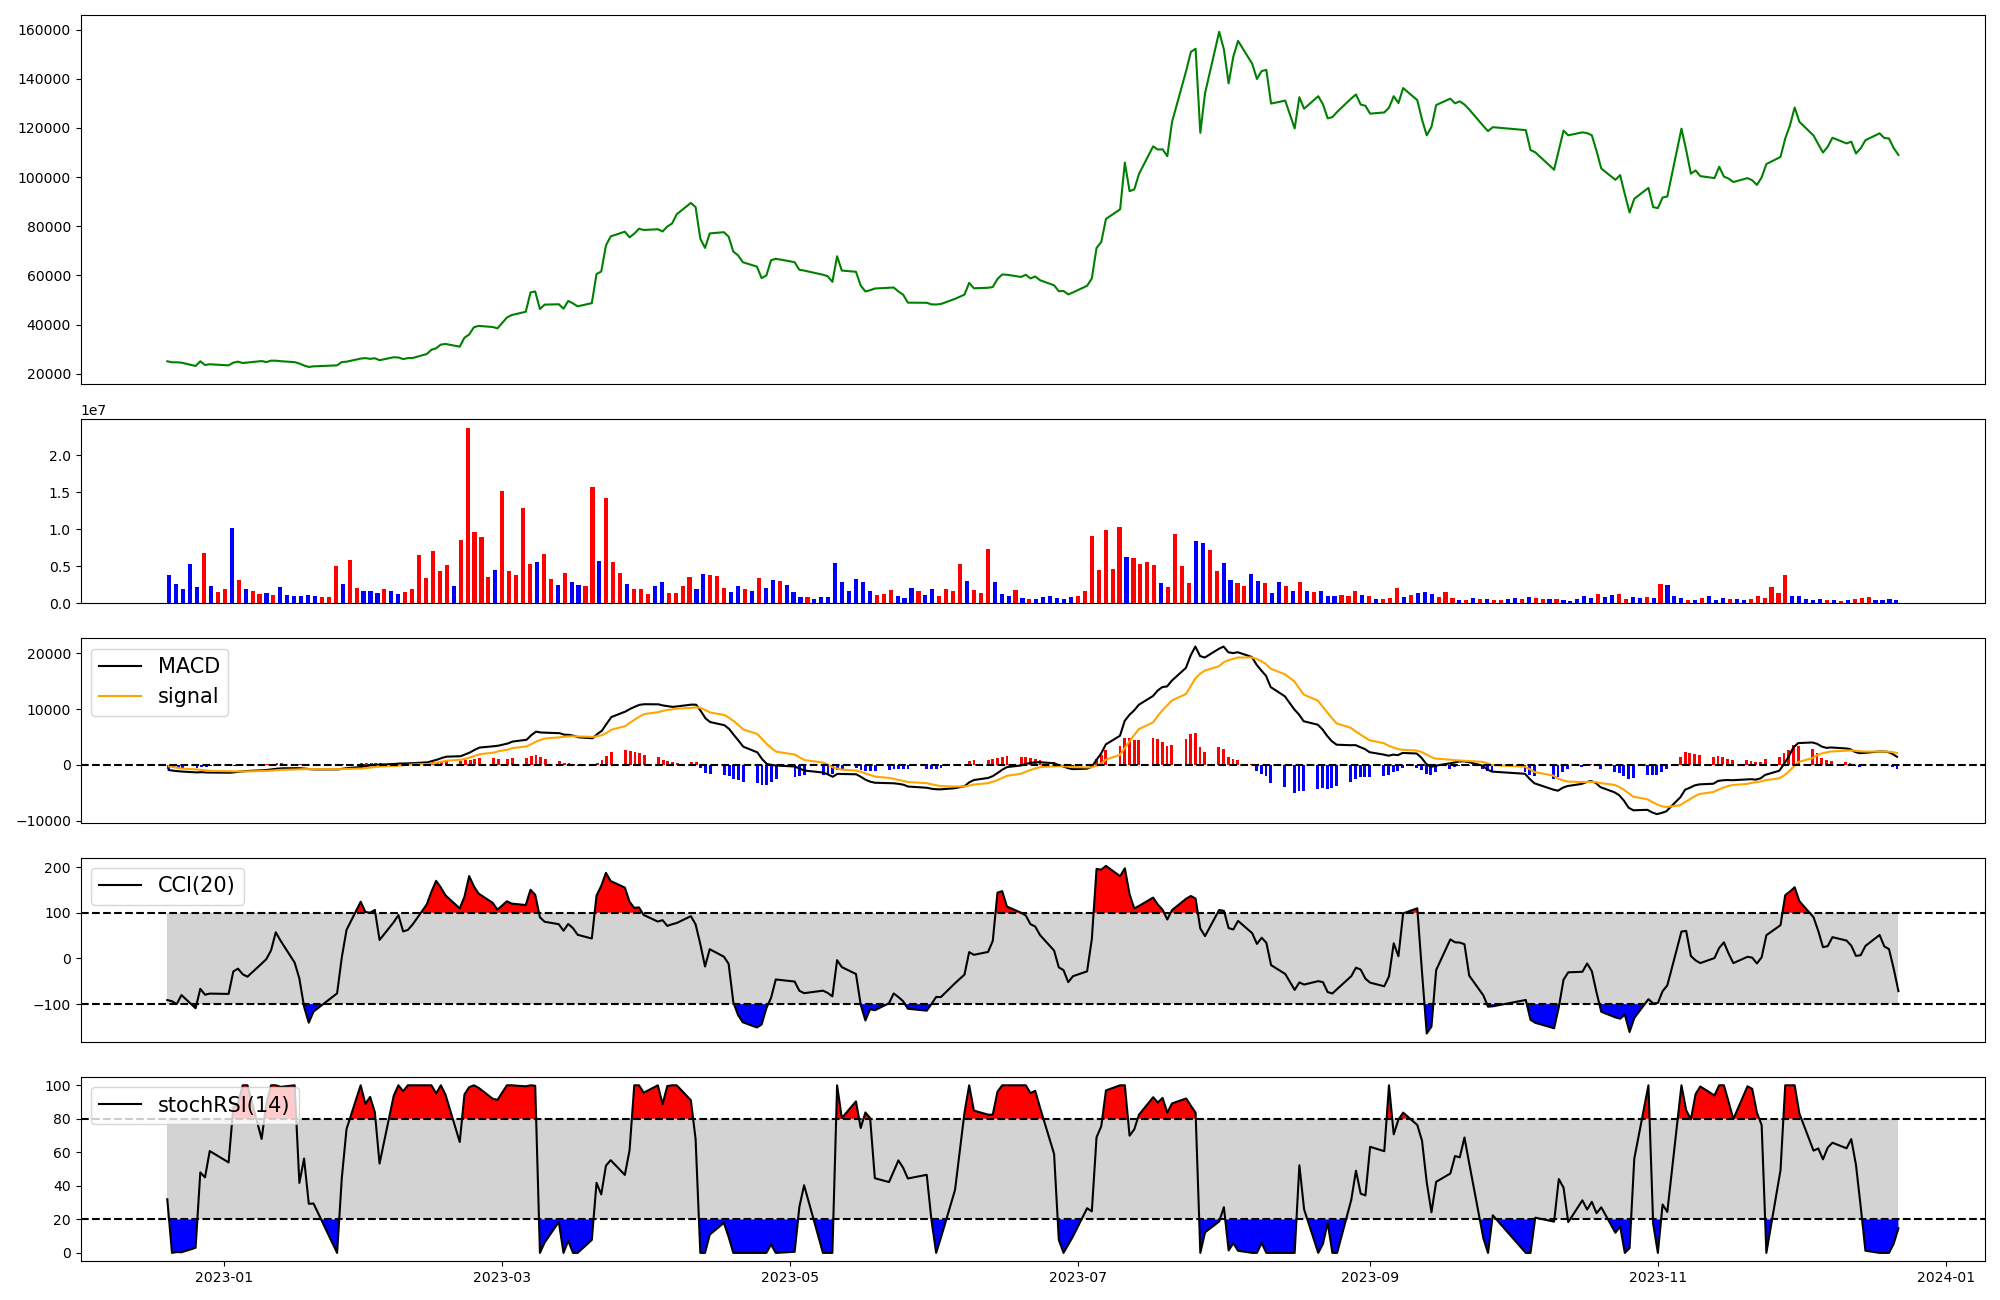This screenshot has width=2000, height=1300.
Task: Click the 80 tick on the stochRSI axis
Action: pyautogui.click(x=62, y=1119)
